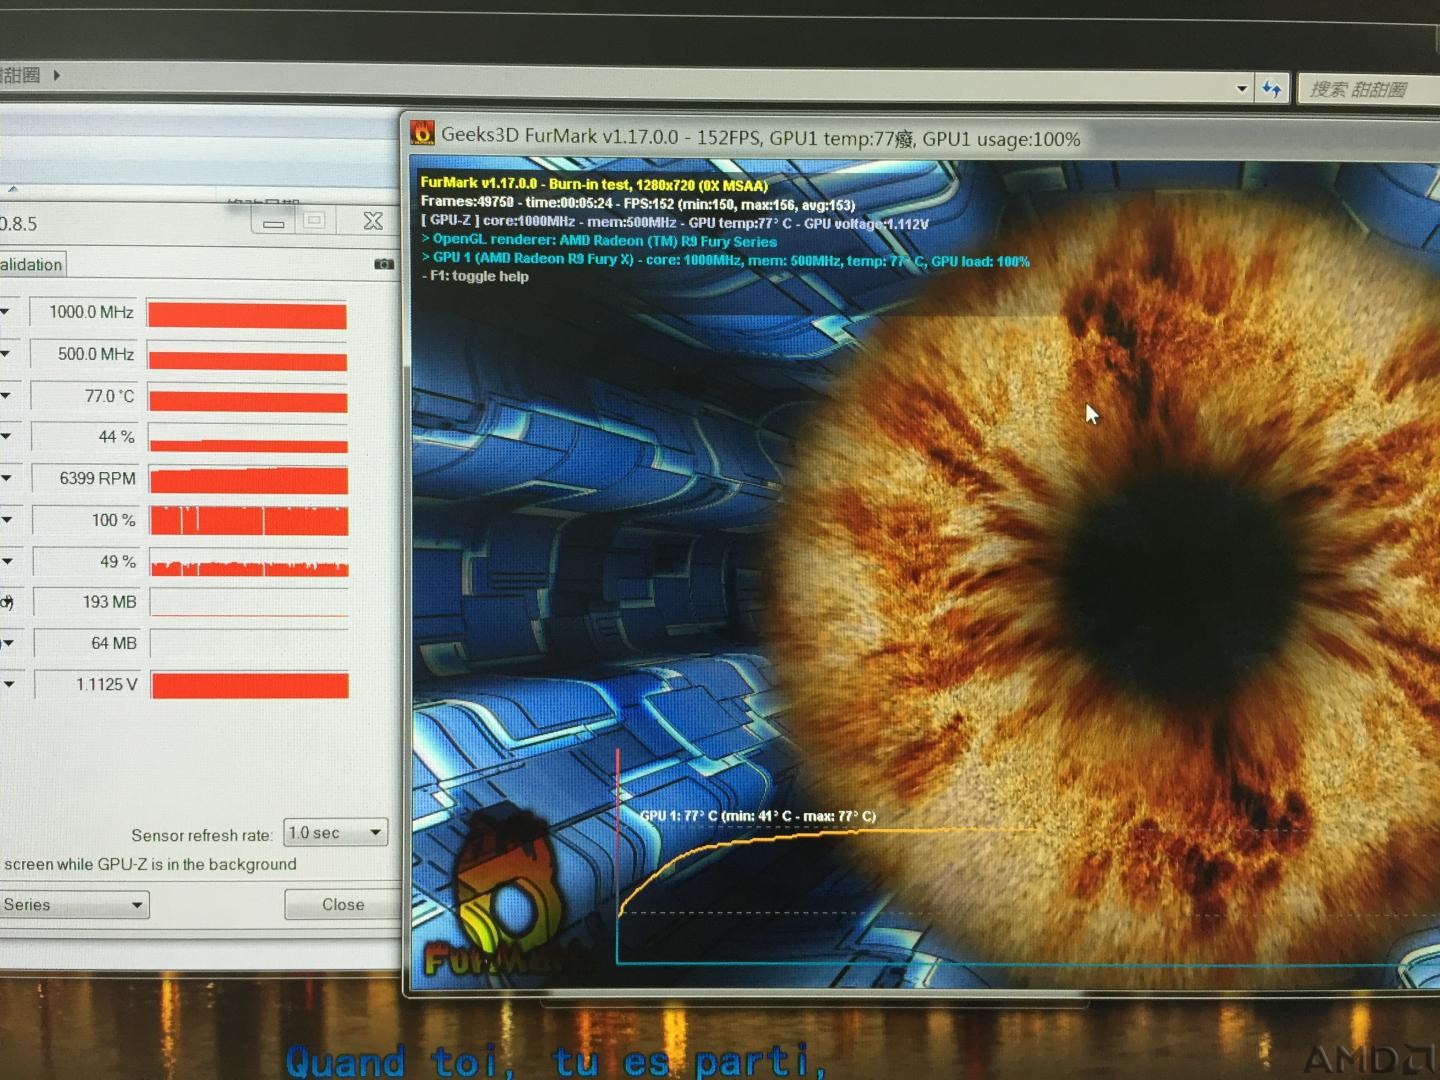Image resolution: width=1440 pixels, height=1080 pixels.
Task: Open sensor dropdown arrow beside 77.0 °C
Action: coord(6,396)
